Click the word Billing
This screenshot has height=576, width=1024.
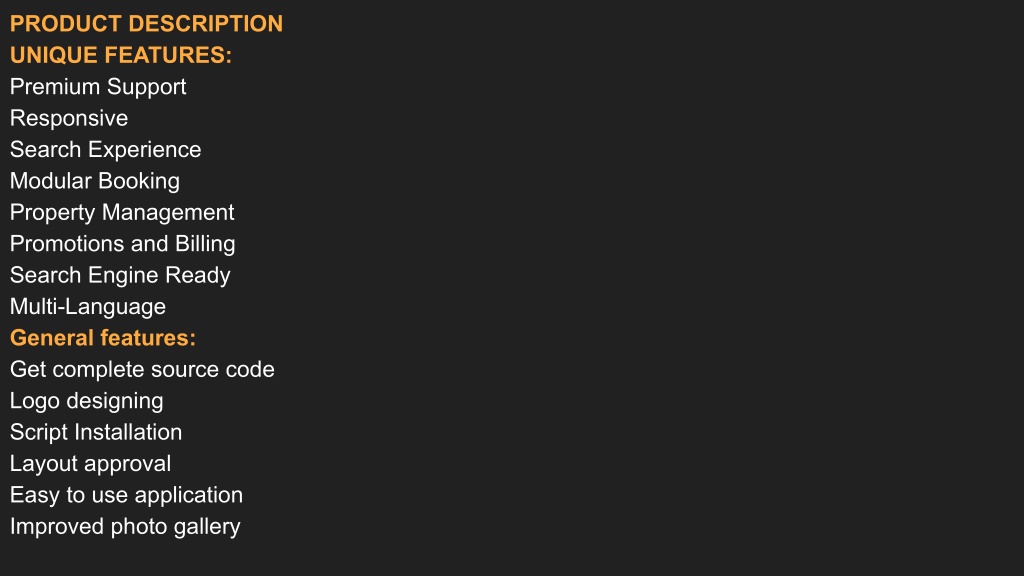(205, 244)
